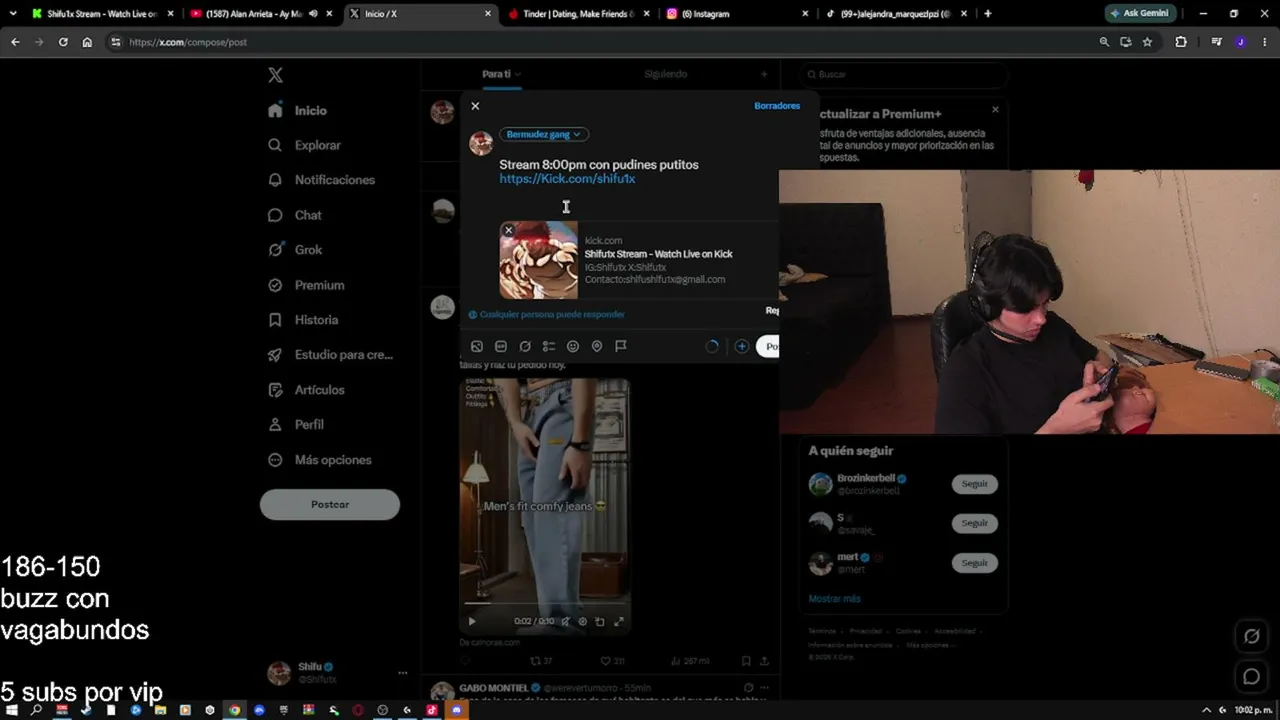Click the flag icon in composer toolbar

(x=621, y=346)
